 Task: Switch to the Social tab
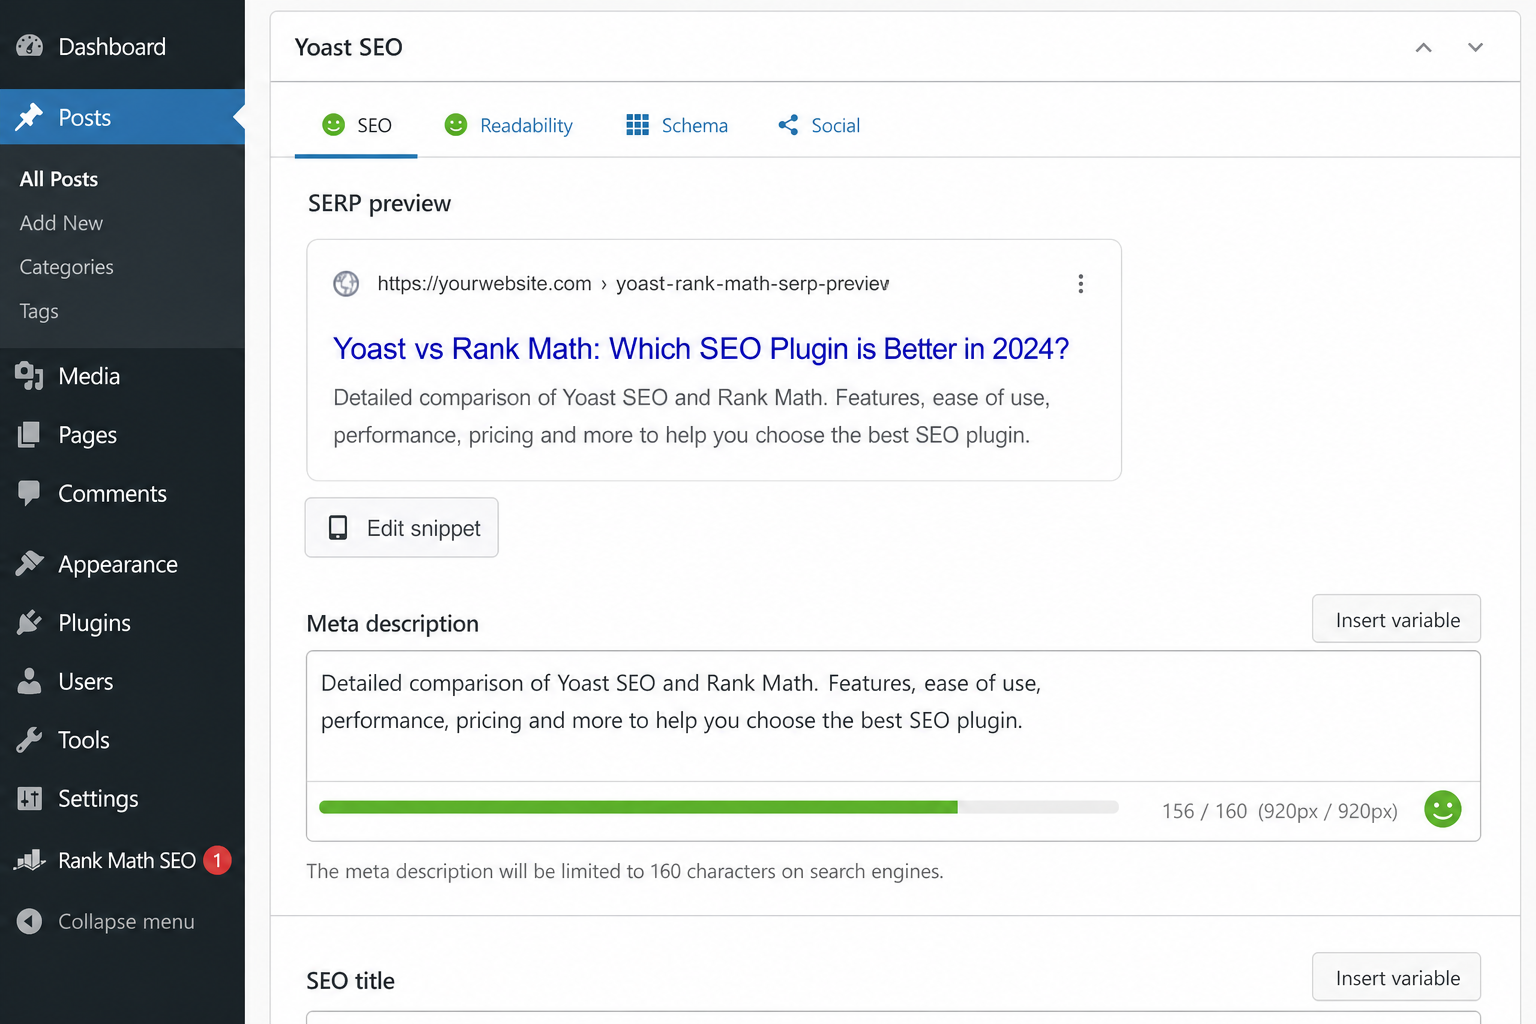tap(818, 125)
